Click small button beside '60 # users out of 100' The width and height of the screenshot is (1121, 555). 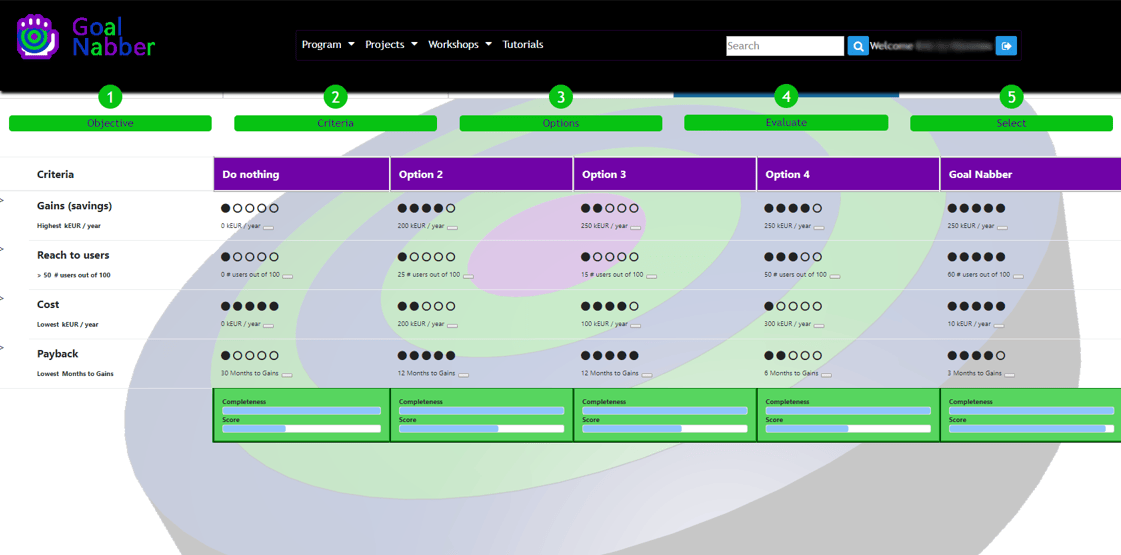[x=1018, y=276]
